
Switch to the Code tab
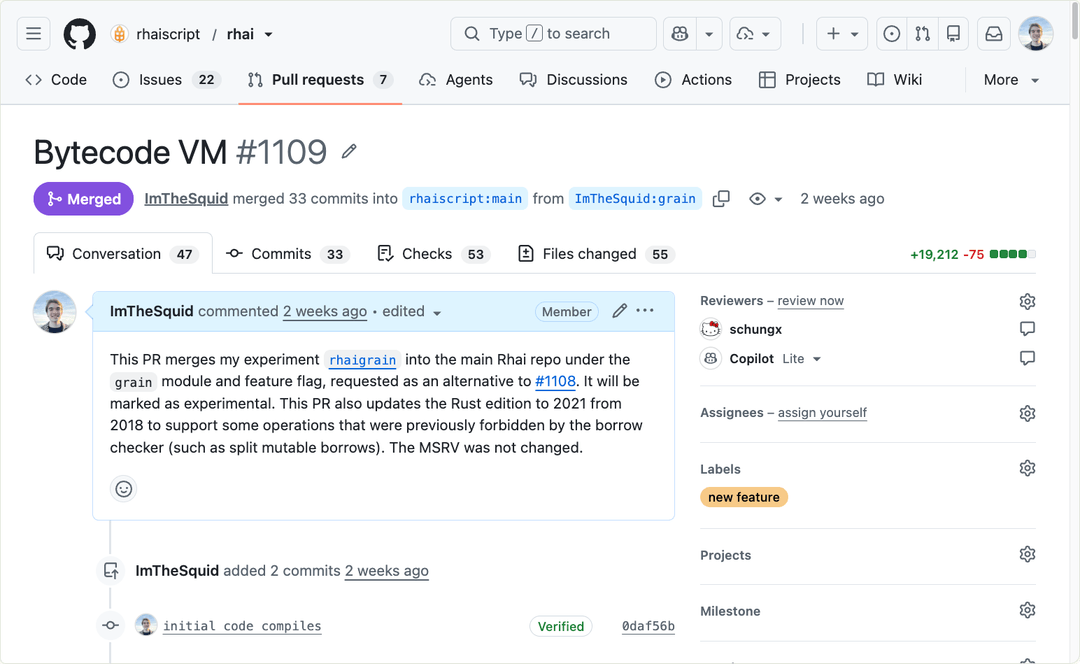(56, 80)
